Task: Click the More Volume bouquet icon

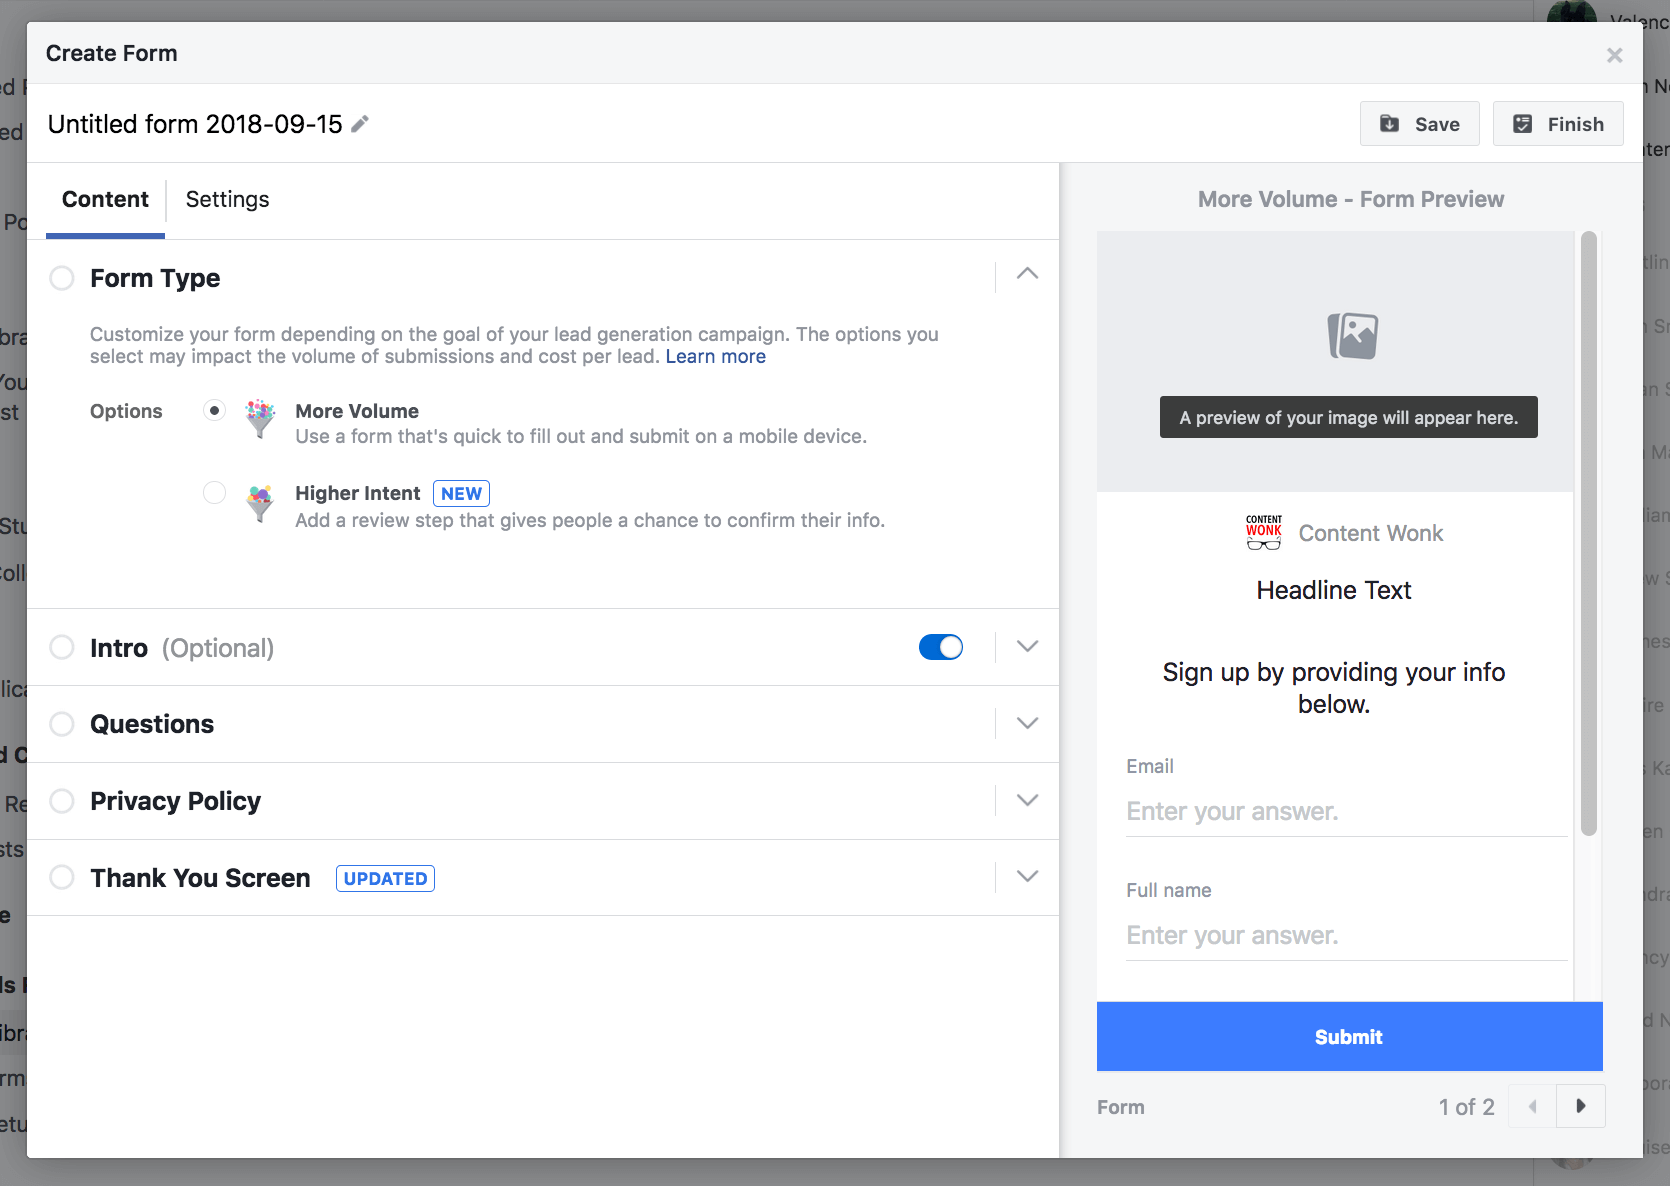Action: pyautogui.click(x=260, y=418)
